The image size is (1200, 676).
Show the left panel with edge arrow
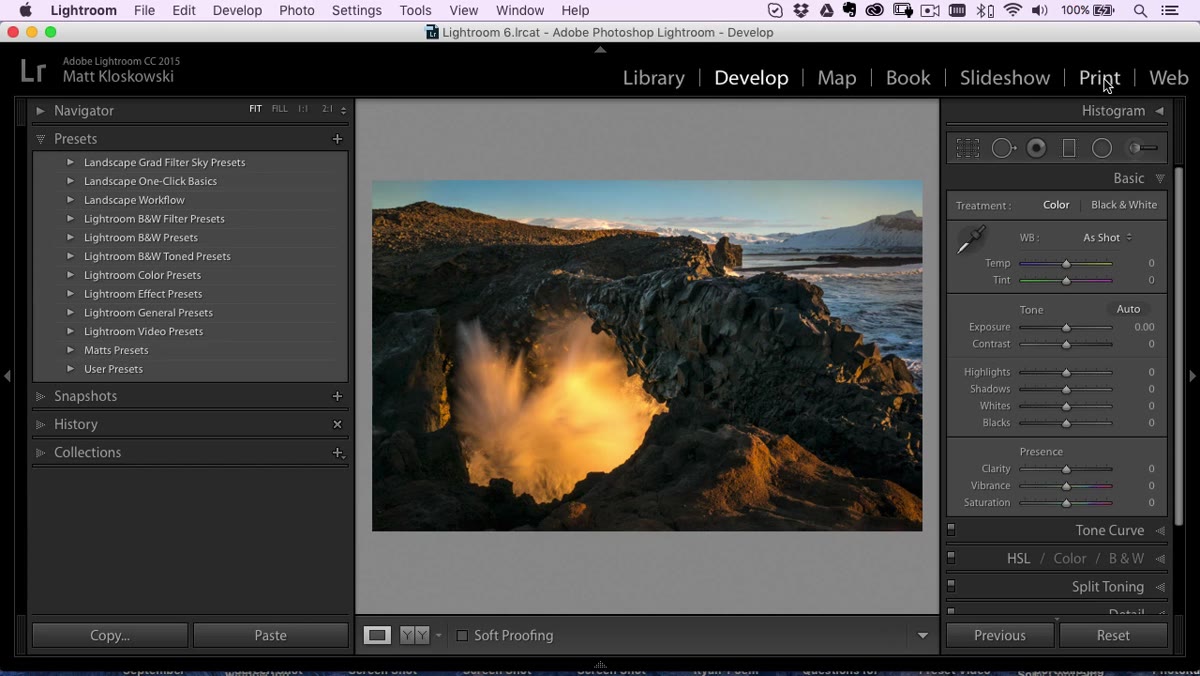point(7,376)
